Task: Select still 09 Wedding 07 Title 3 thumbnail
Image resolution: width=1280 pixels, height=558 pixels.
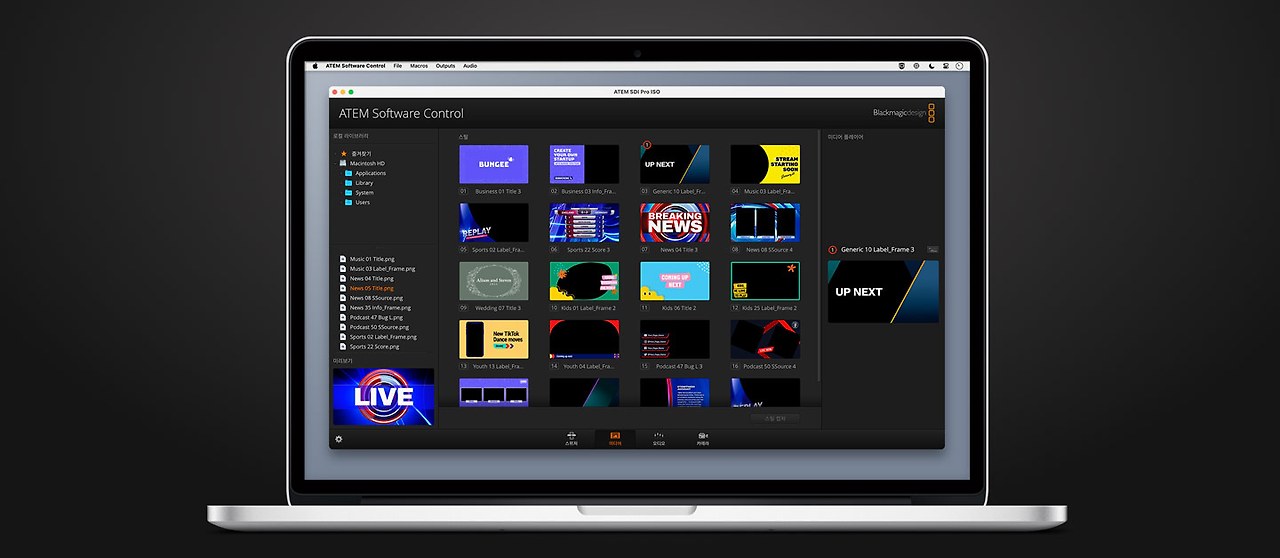Action: click(494, 281)
